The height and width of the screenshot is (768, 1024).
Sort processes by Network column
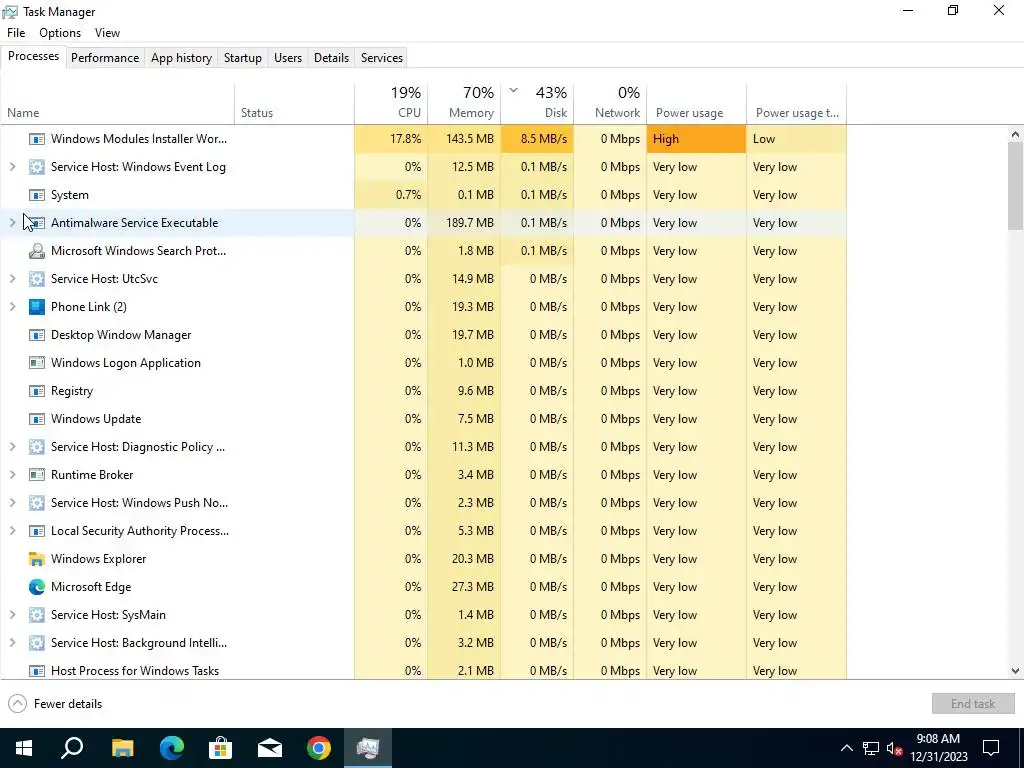click(611, 103)
